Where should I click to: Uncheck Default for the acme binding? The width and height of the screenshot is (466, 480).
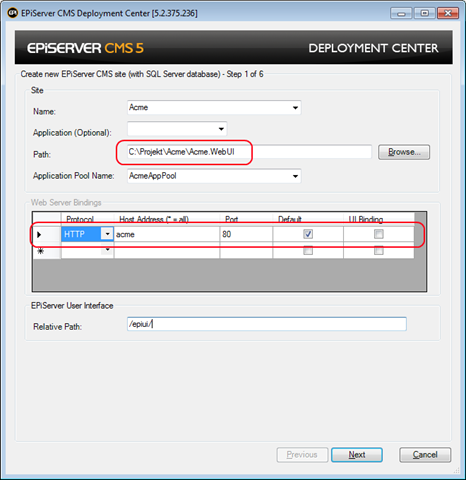click(308, 234)
